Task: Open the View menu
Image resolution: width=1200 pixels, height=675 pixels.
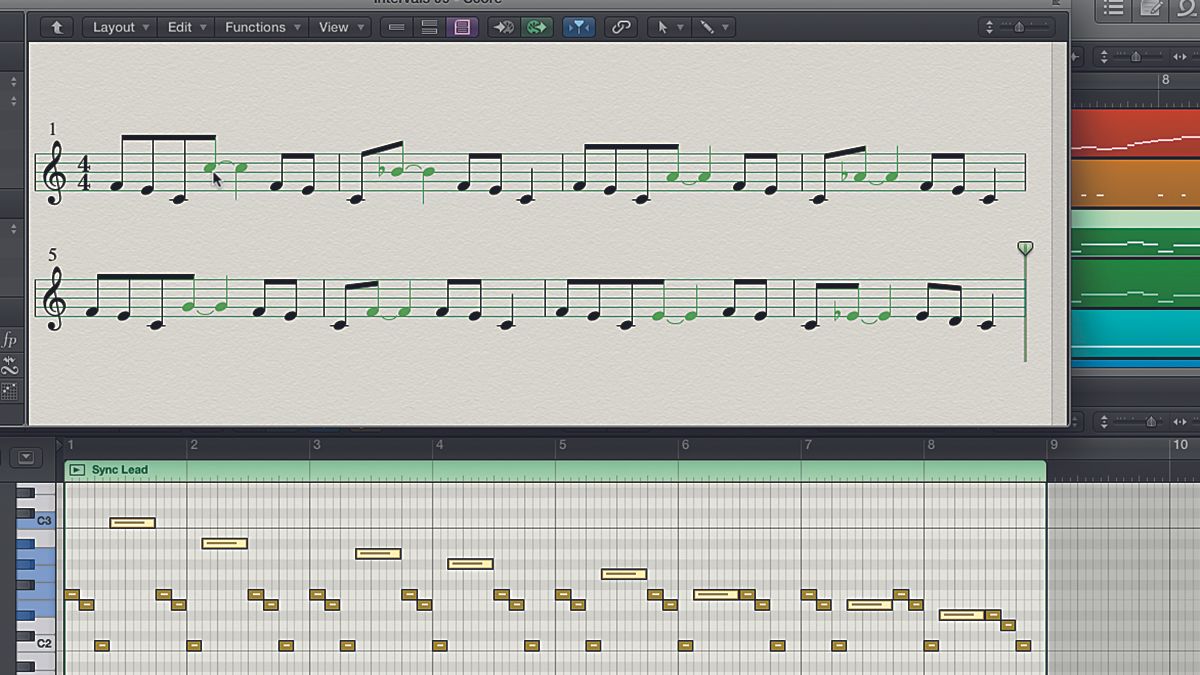Action: (x=334, y=27)
